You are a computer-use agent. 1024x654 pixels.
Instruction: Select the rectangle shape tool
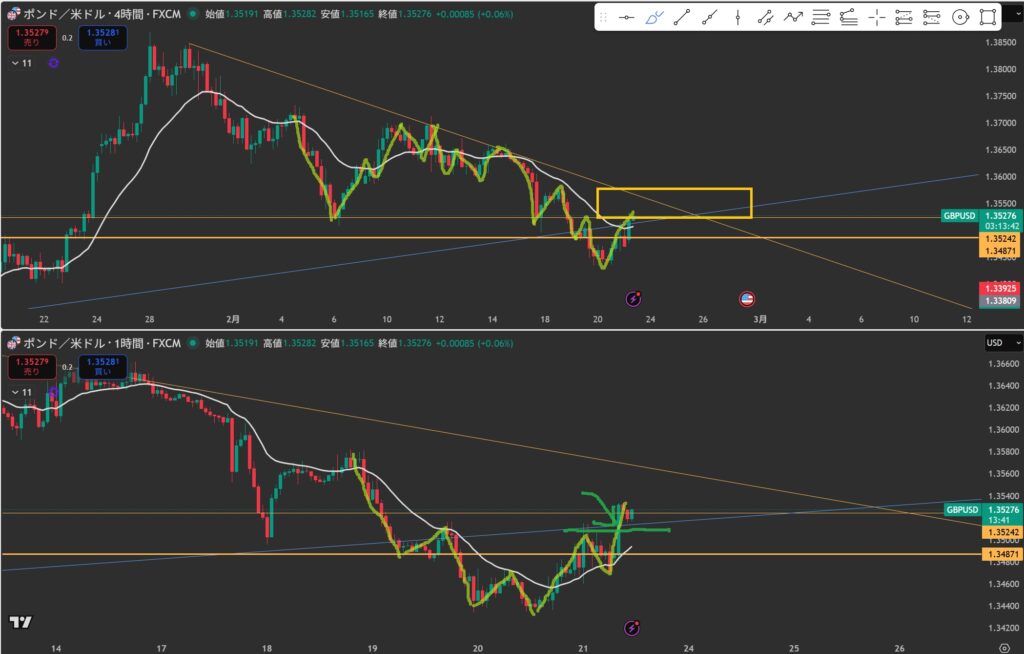(988, 17)
